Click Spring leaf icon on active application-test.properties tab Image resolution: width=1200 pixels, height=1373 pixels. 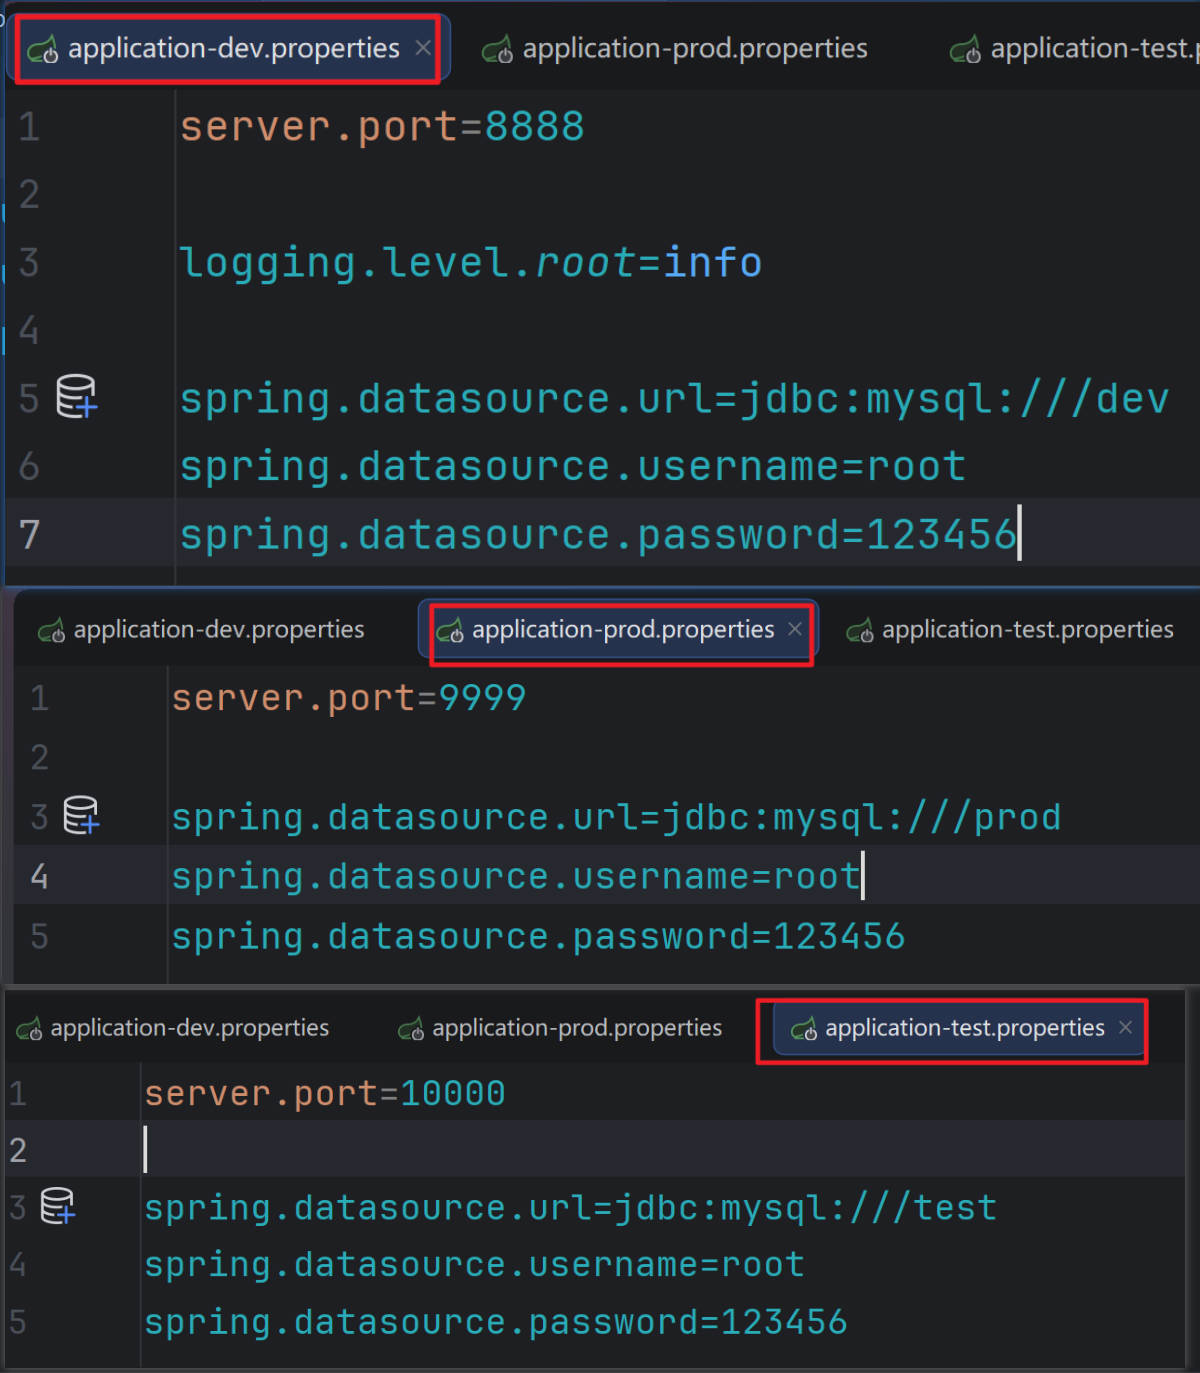click(x=804, y=1029)
